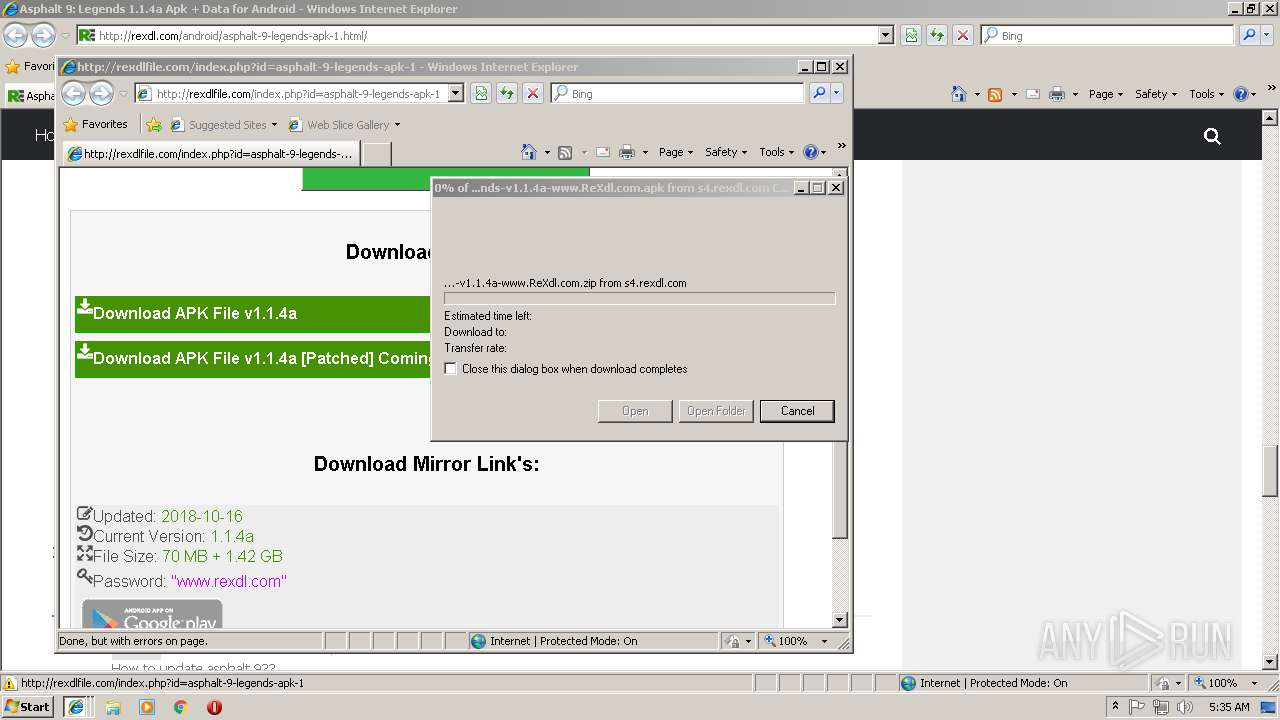Go forward in the main Asphalt 9 window
The height and width of the screenshot is (720, 1280).
tap(43, 35)
